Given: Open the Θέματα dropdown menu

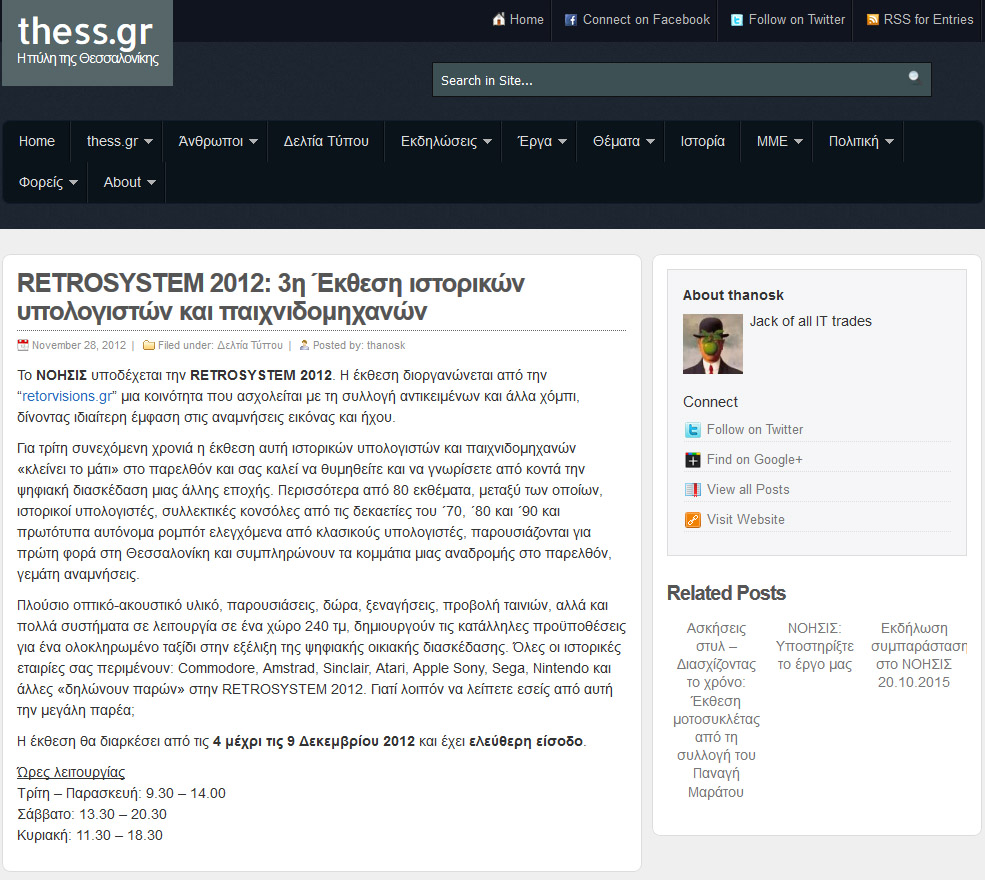Looking at the screenshot, I should point(624,141).
